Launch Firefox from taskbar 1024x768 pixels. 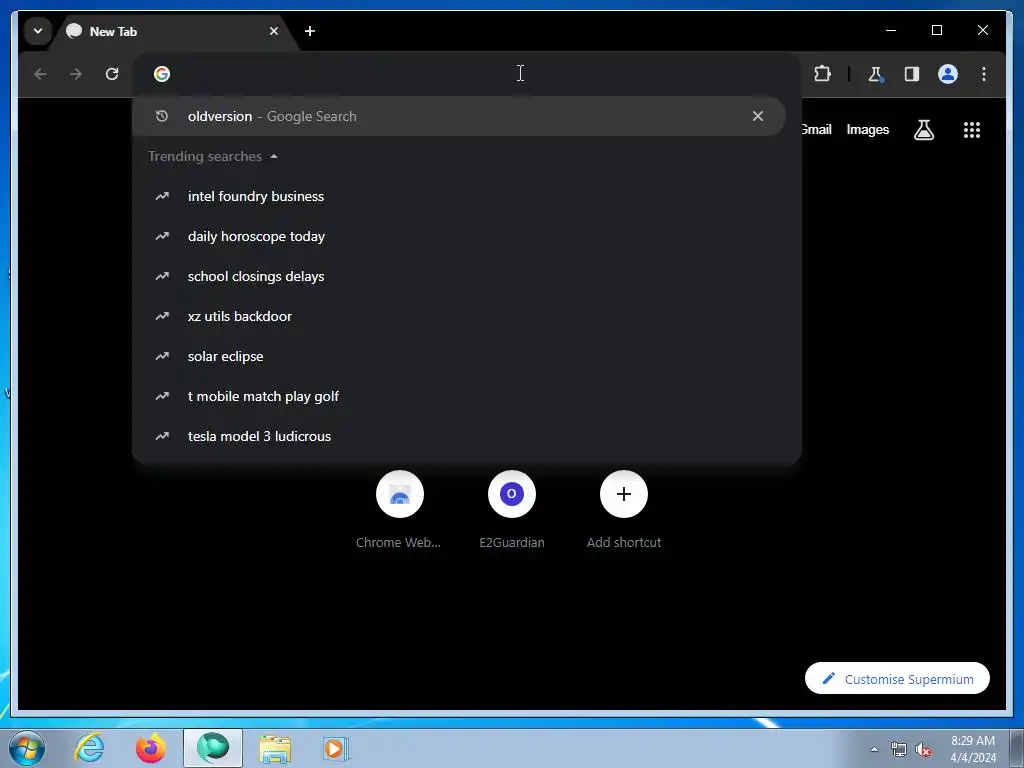[150, 748]
